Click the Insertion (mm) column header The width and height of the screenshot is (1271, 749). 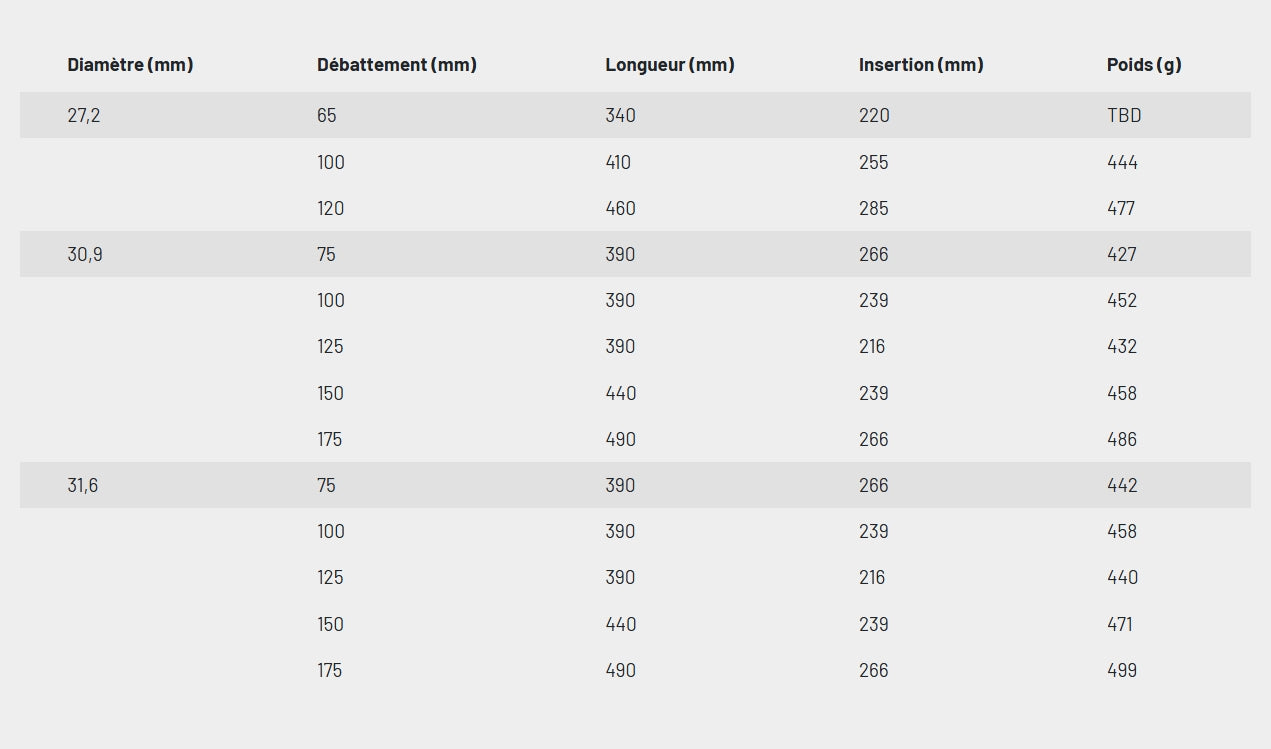[920, 65]
